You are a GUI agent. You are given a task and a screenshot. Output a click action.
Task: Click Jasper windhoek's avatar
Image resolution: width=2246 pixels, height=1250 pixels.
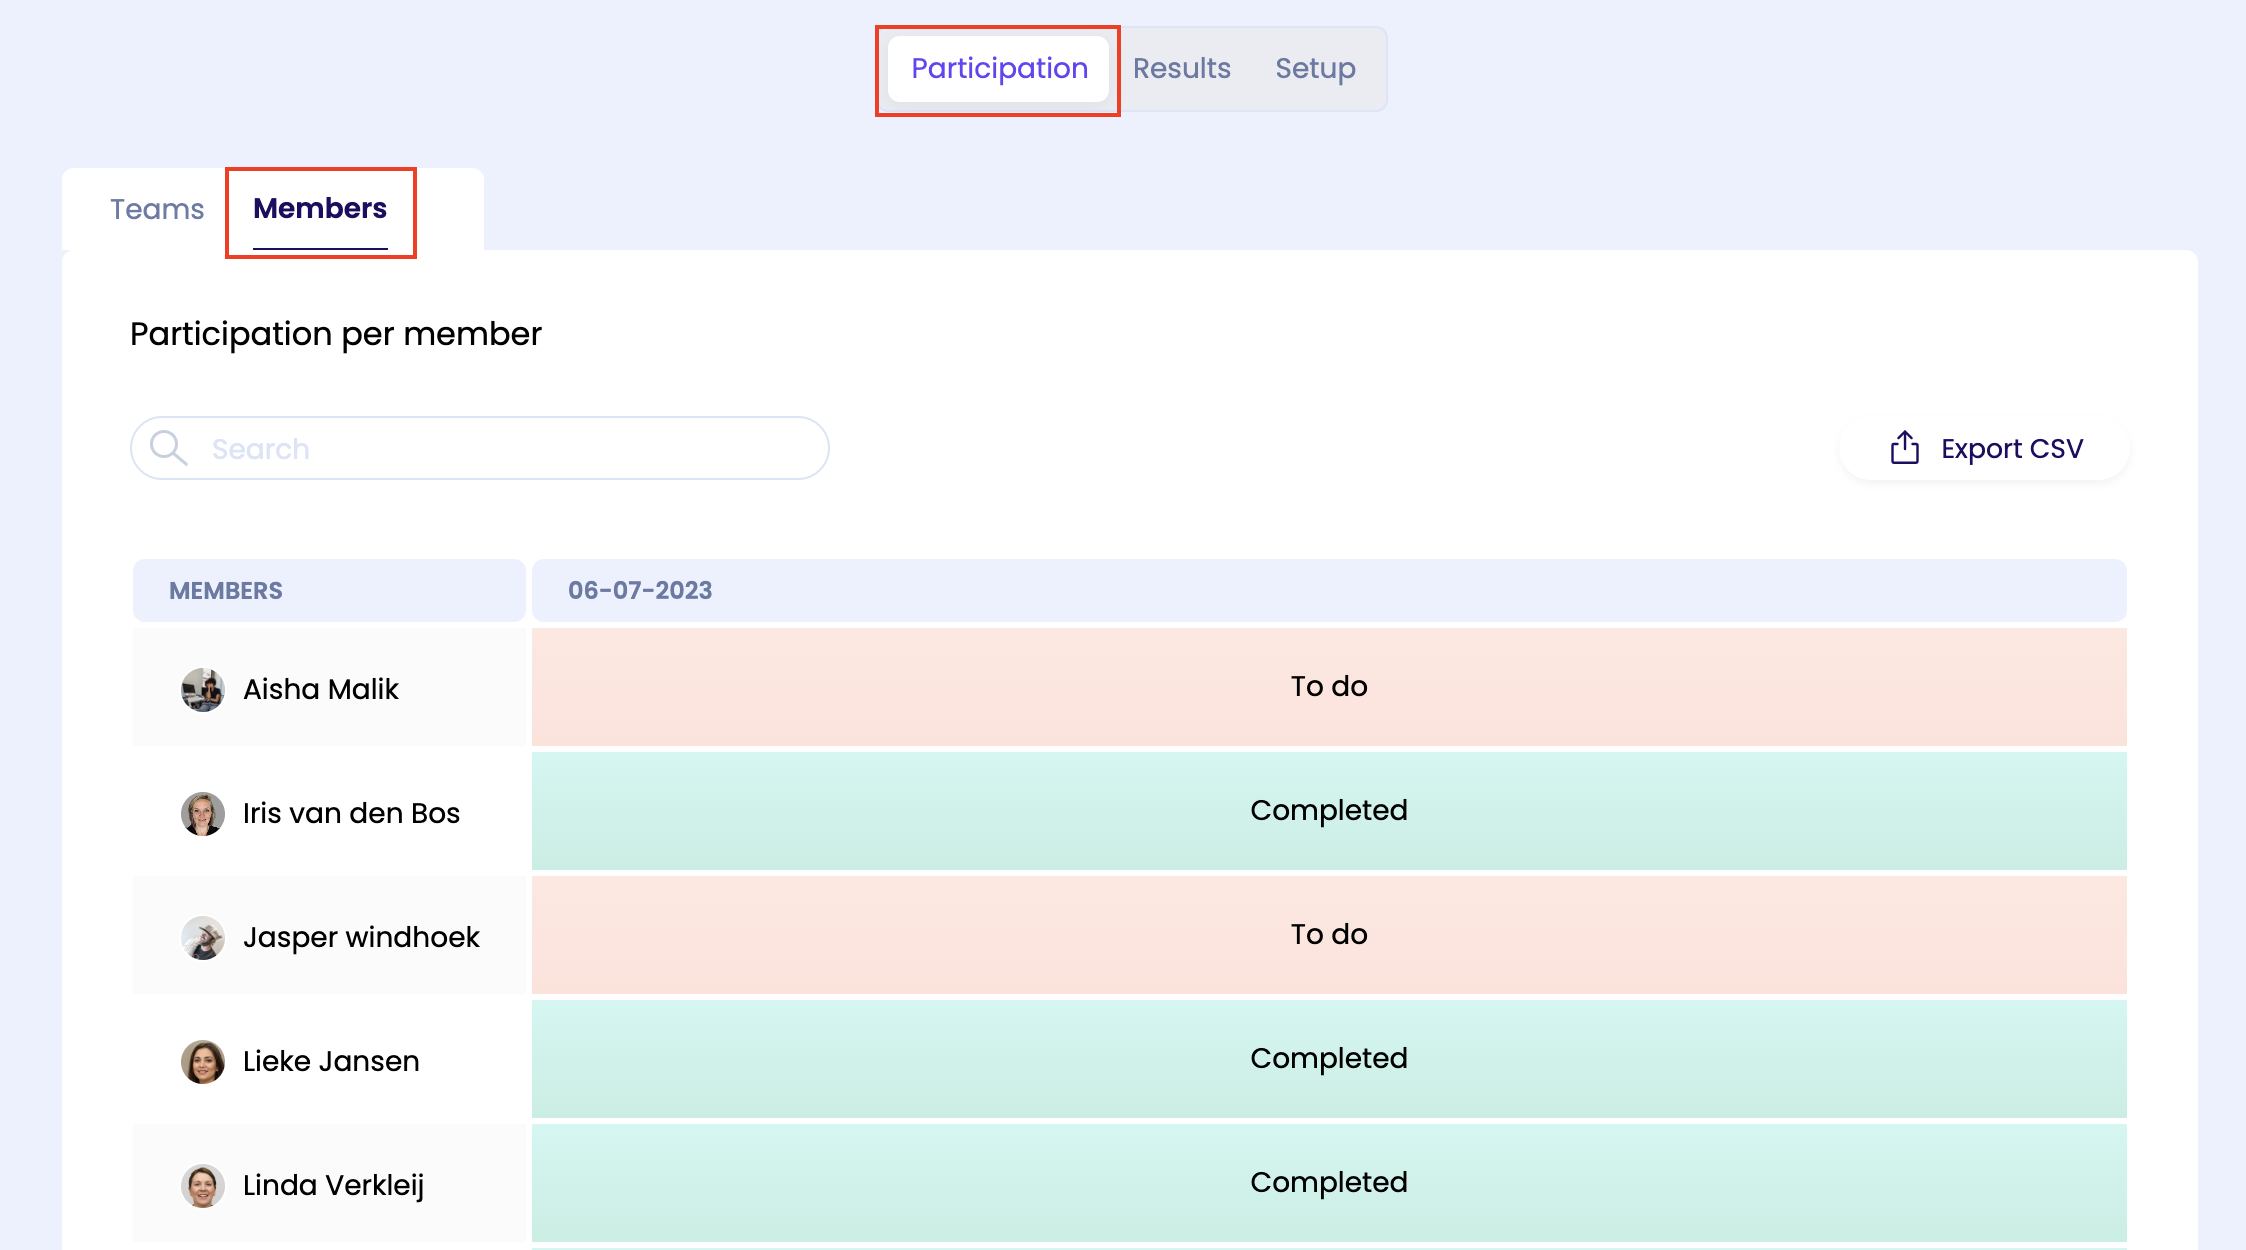[202, 937]
